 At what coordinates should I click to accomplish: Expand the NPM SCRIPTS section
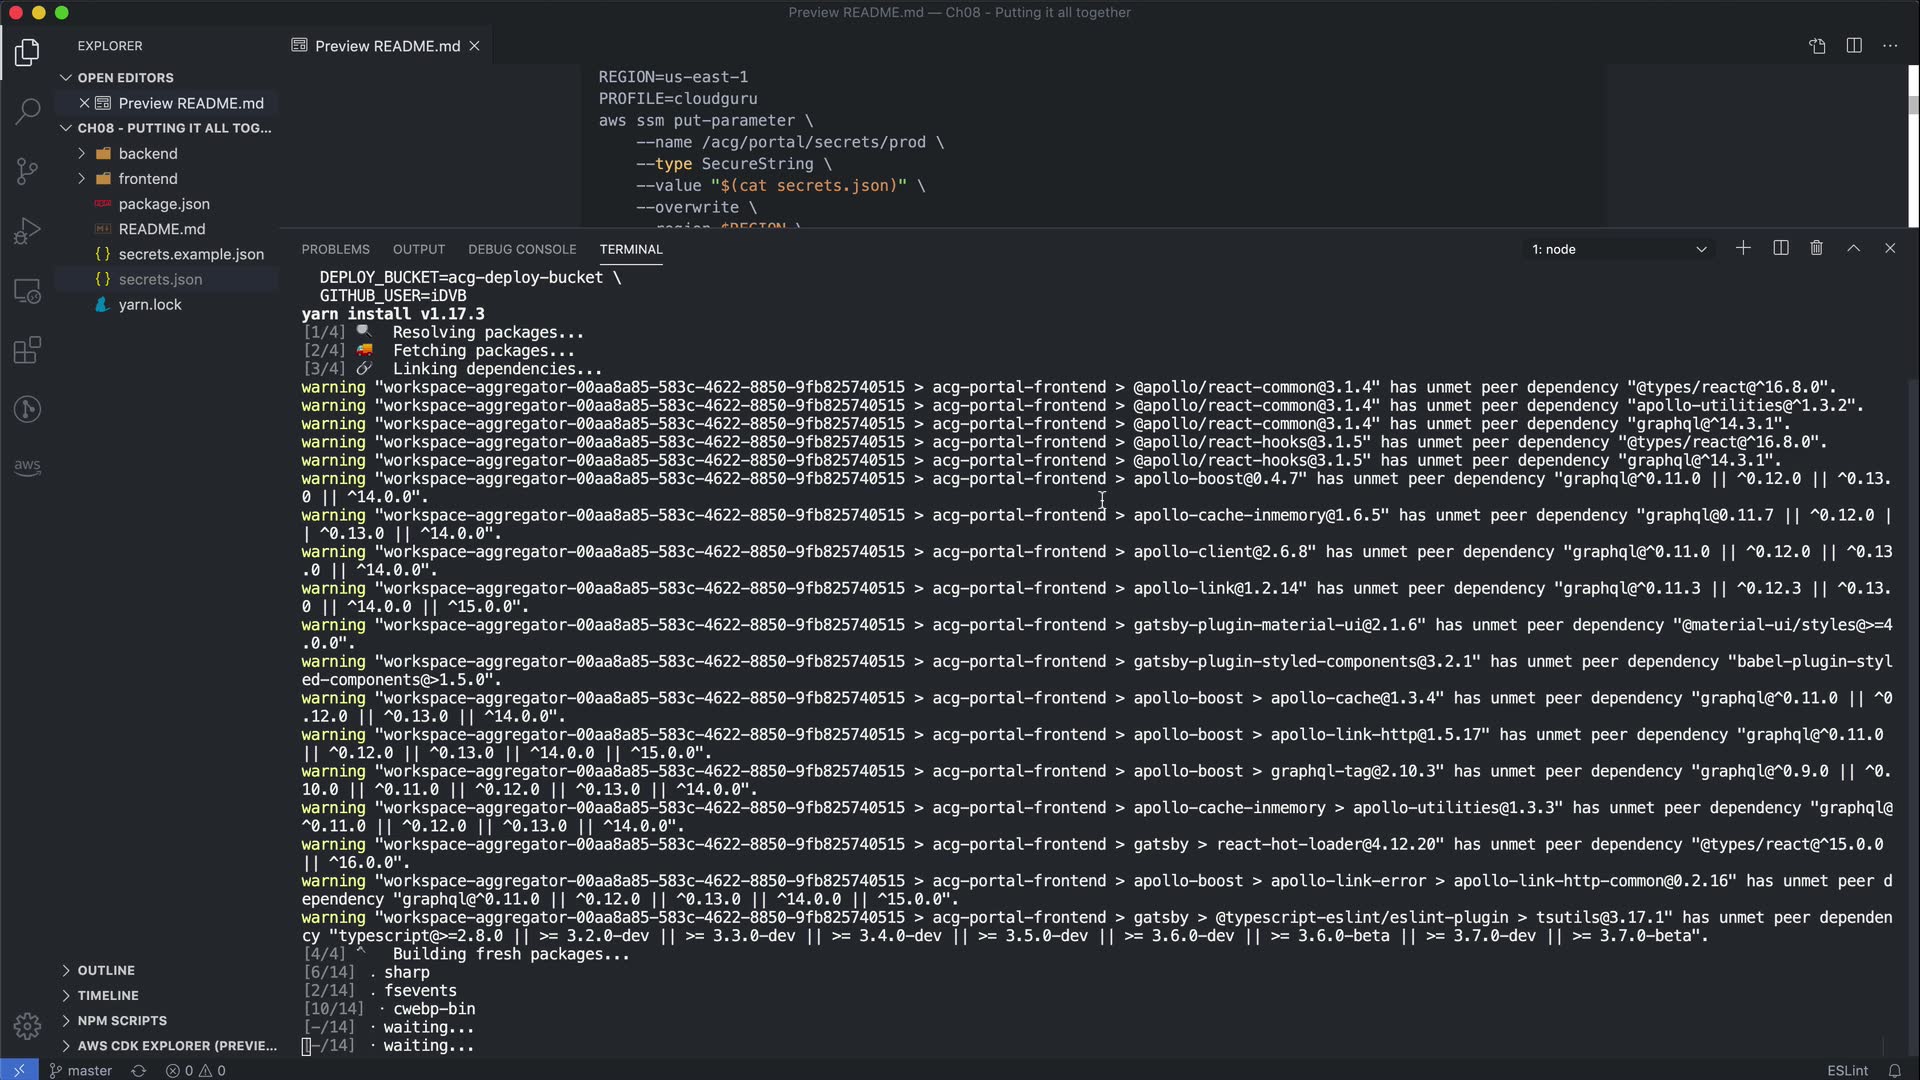tap(121, 1020)
